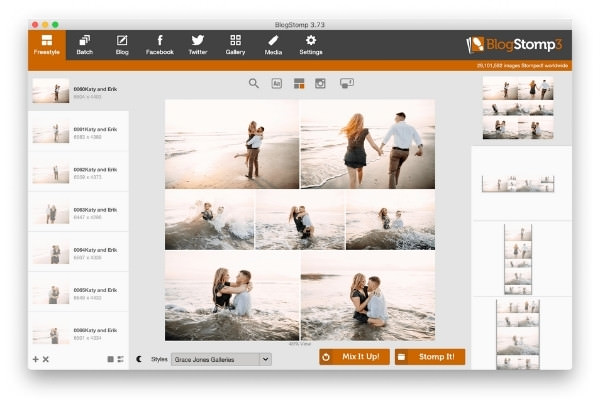Select image 0081 Katy and Erik
Viewport: 600px width, 400px height.
point(78,131)
